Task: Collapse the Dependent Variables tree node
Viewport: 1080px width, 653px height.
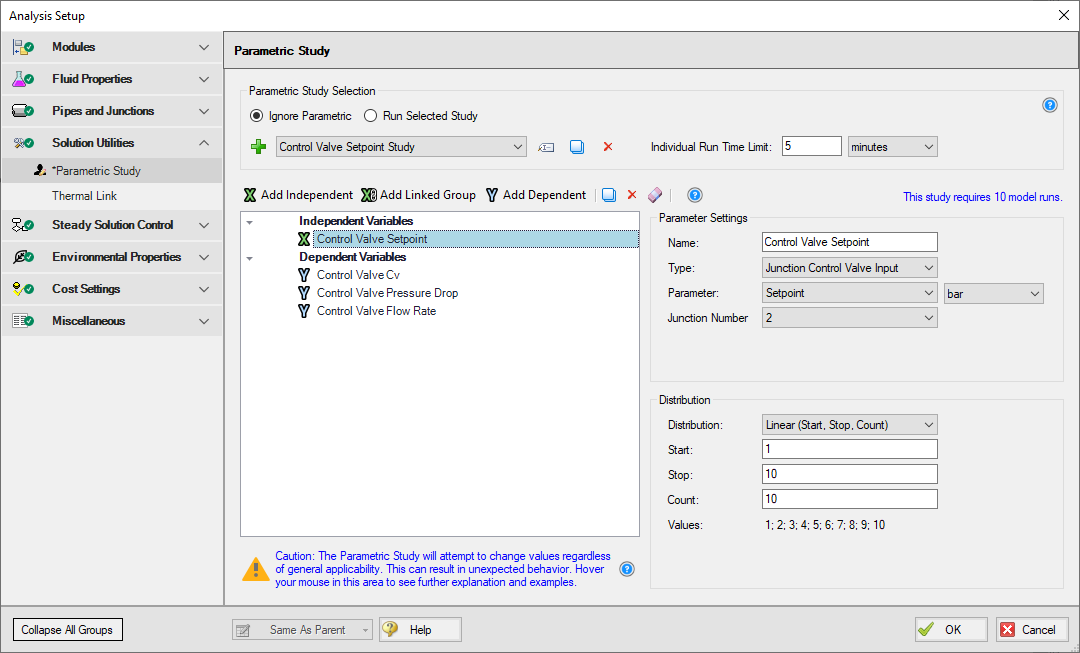Action: click(x=249, y=258)
